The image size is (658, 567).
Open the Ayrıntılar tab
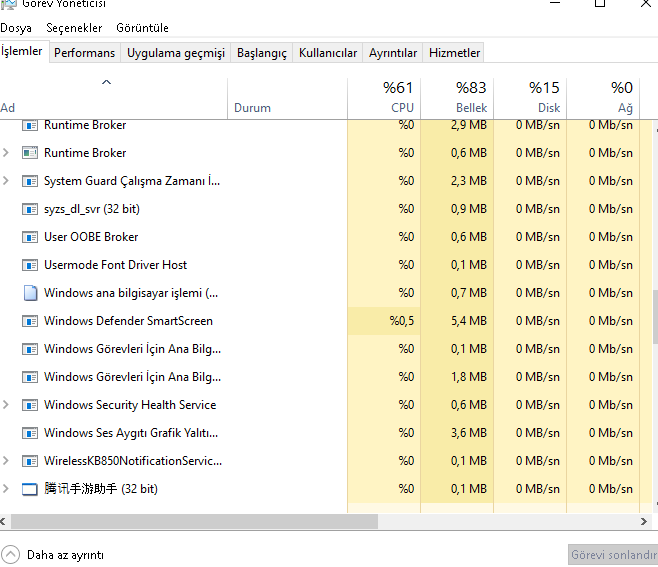coord(393,53)
